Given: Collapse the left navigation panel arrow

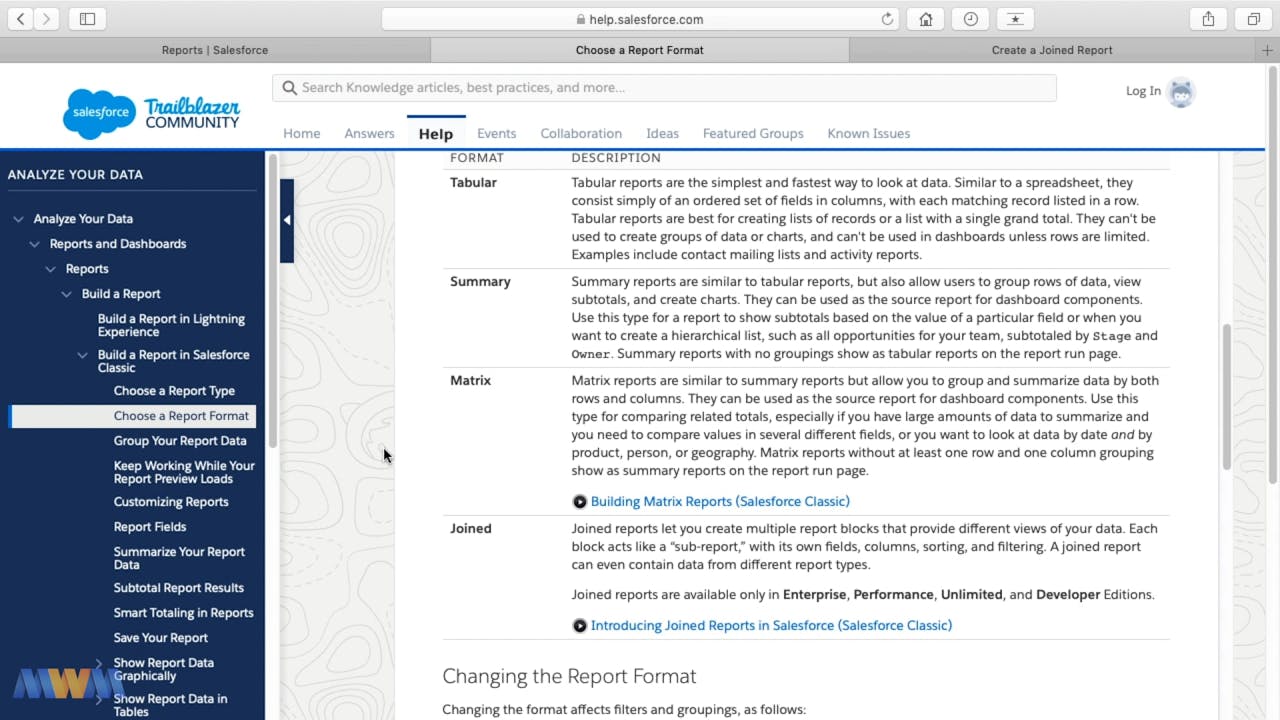Looking at the screenshot, I should 287,220.
